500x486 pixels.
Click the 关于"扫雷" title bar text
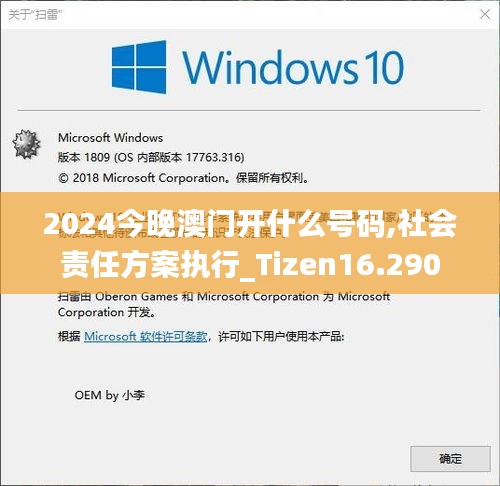(35, 15)
